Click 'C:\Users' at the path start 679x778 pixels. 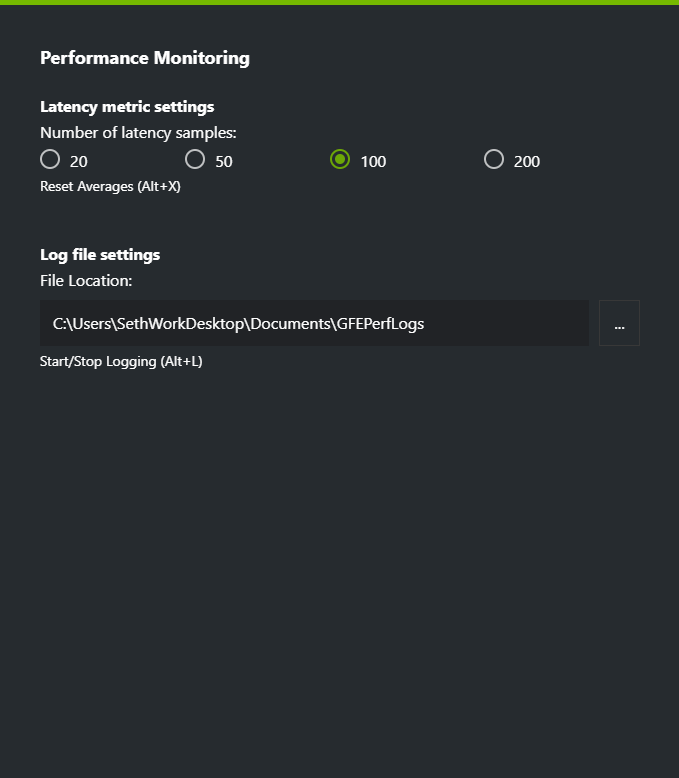tap(79, 324)
